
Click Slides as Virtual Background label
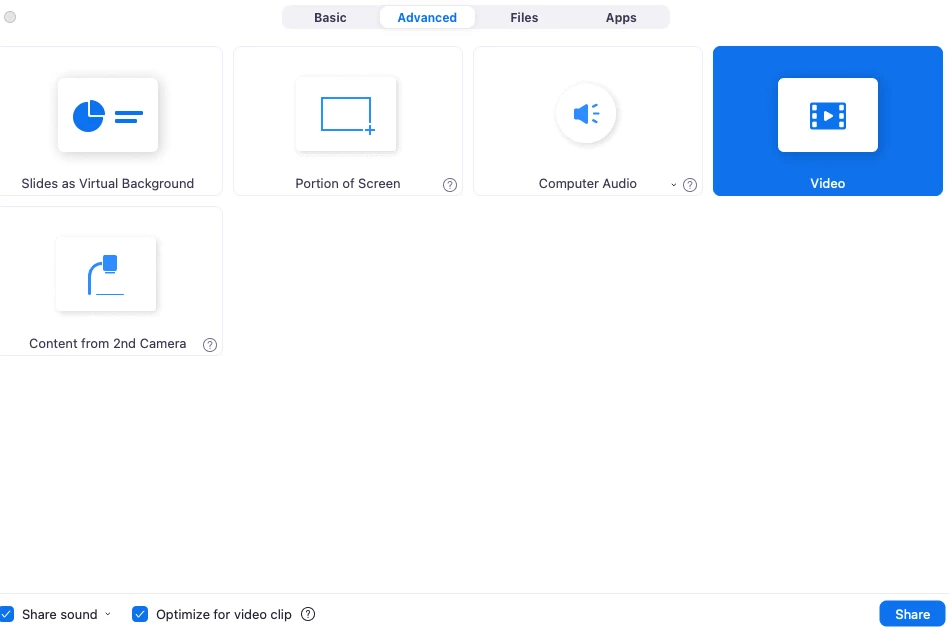108,183
